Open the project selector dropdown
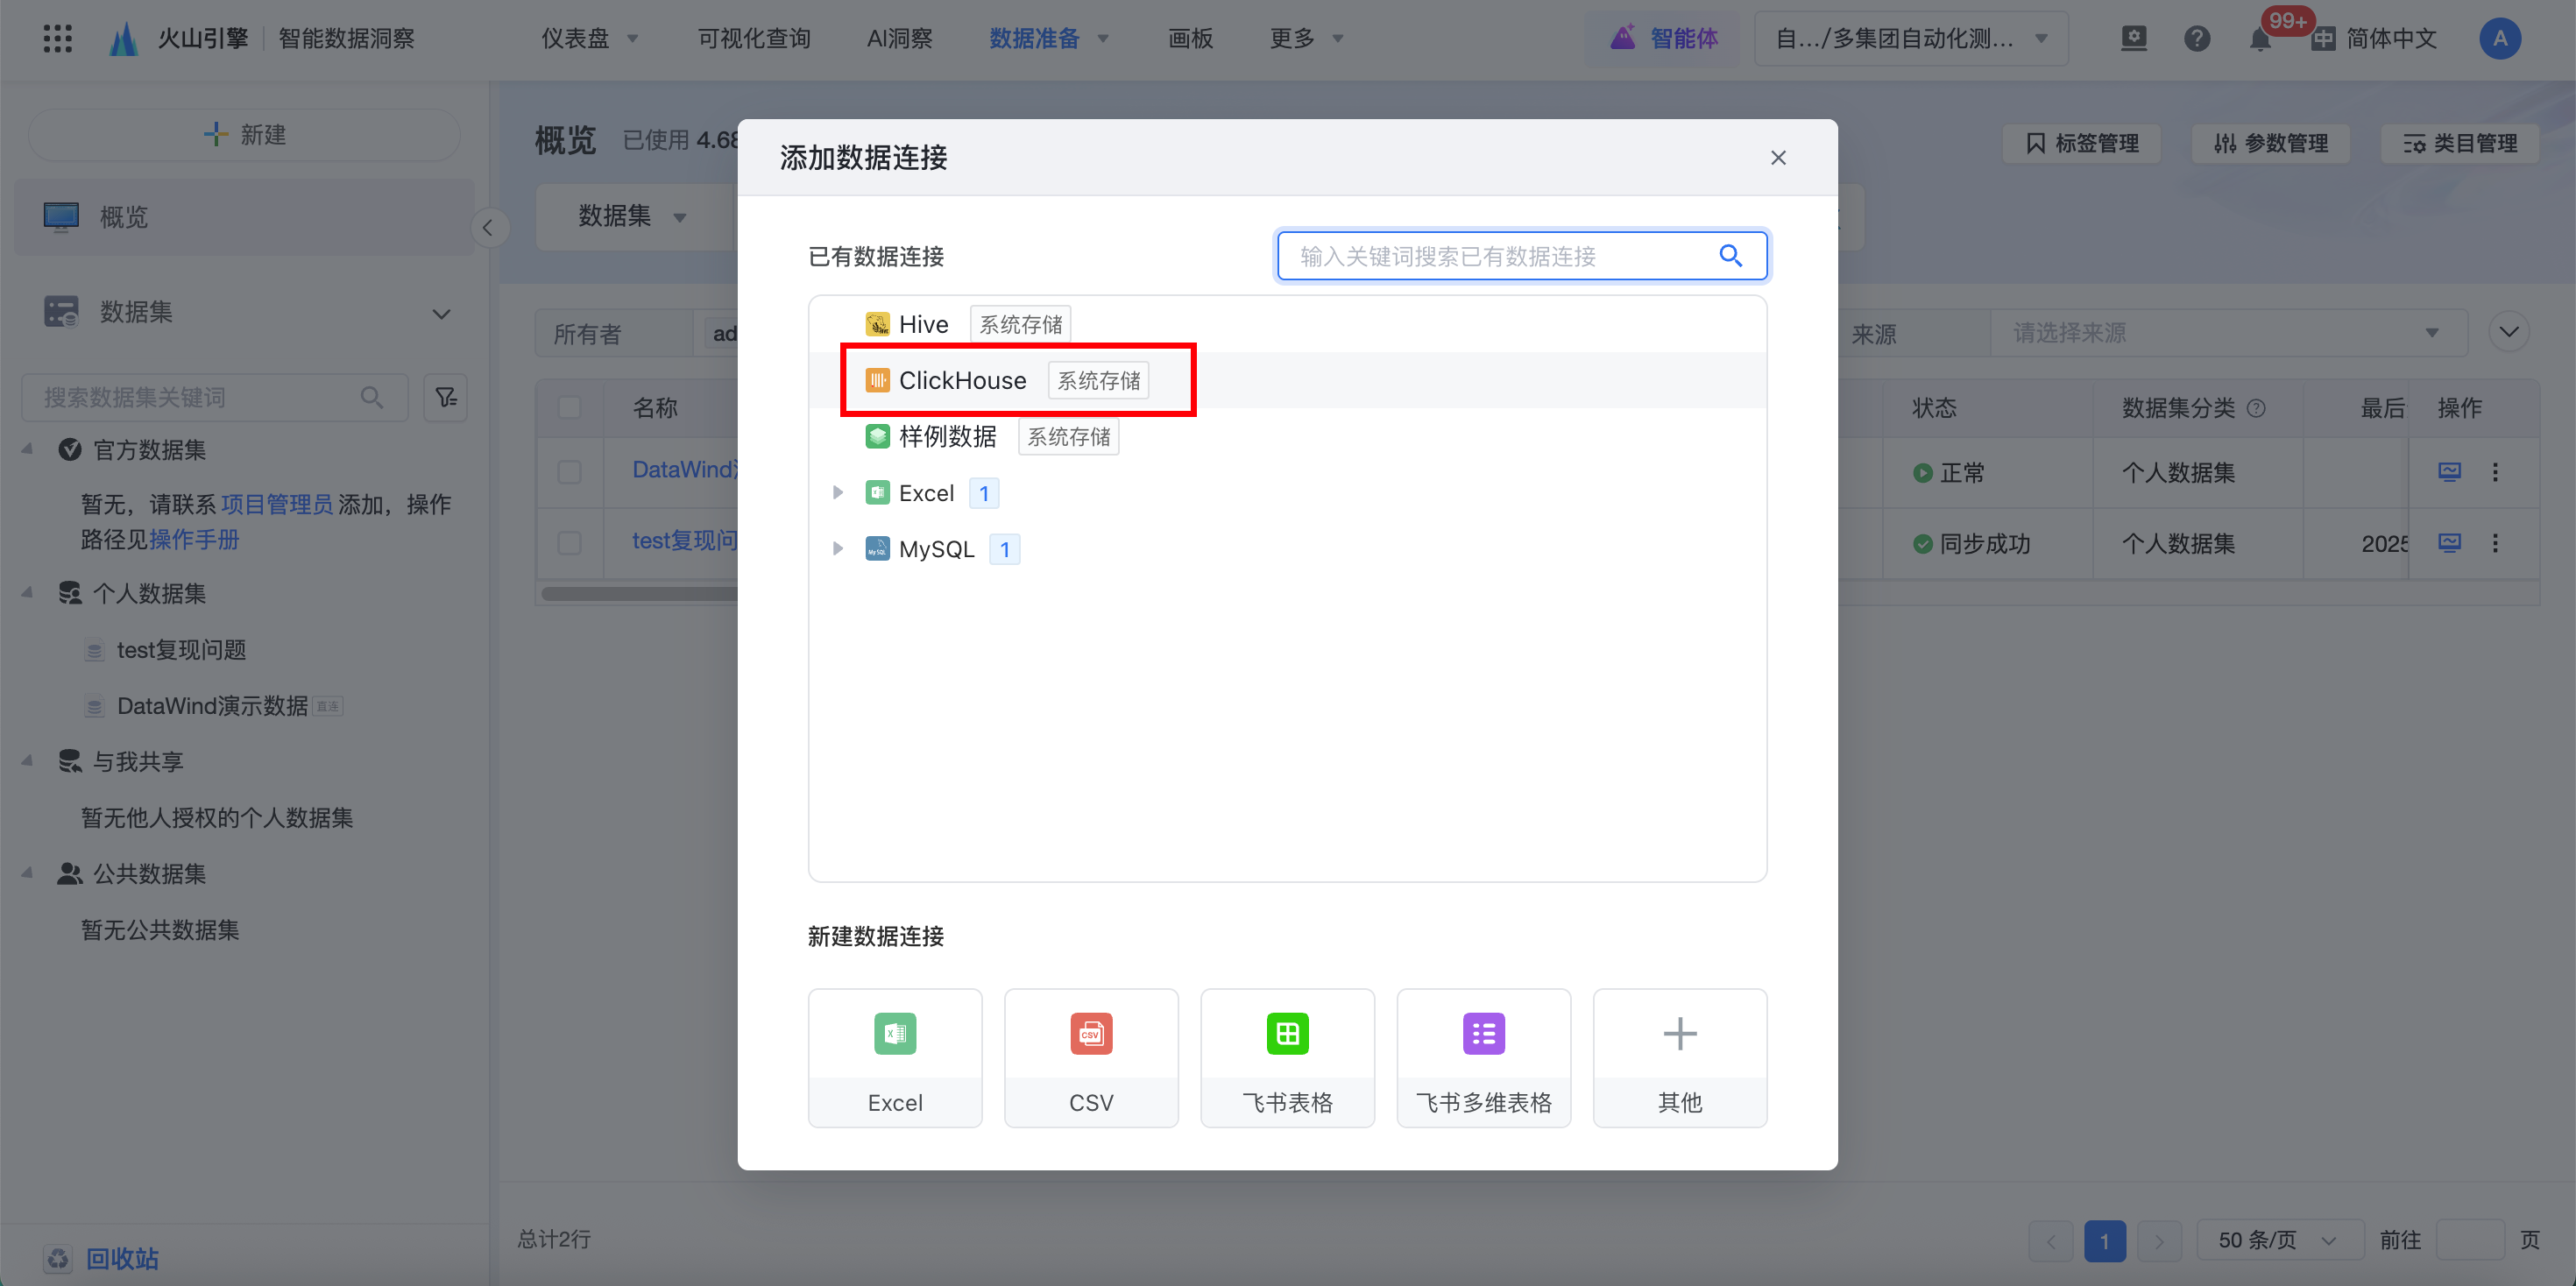This screenshot has width=2576, height=1286. 1910,39
